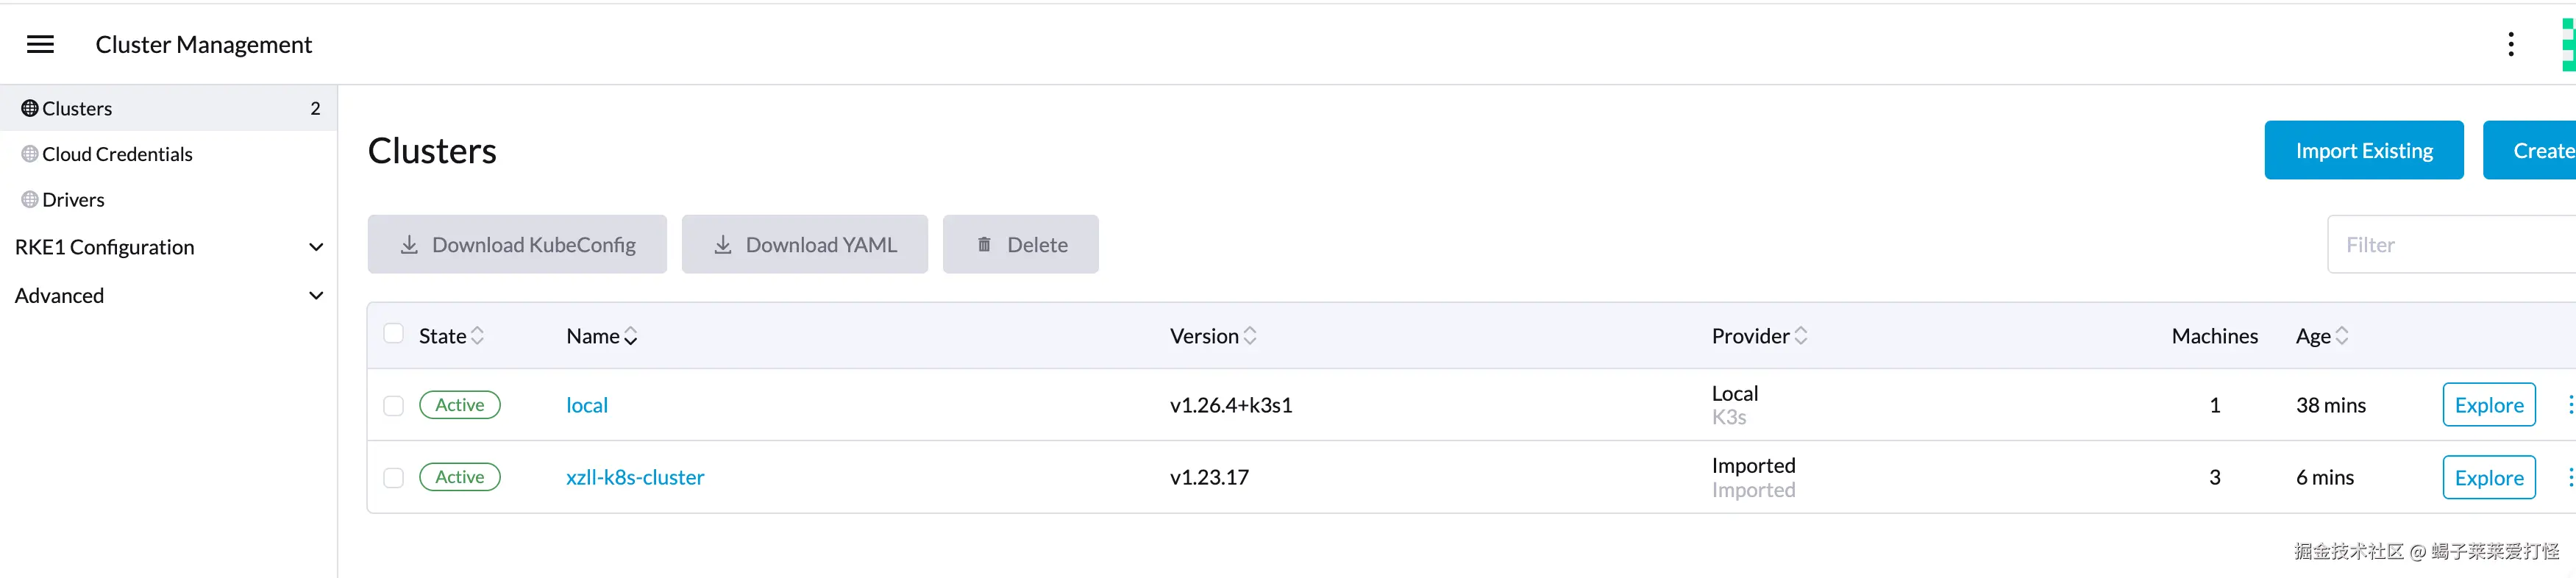
Task: Click the Clusters globe icon in sidebar
Action: coord(30,108)
